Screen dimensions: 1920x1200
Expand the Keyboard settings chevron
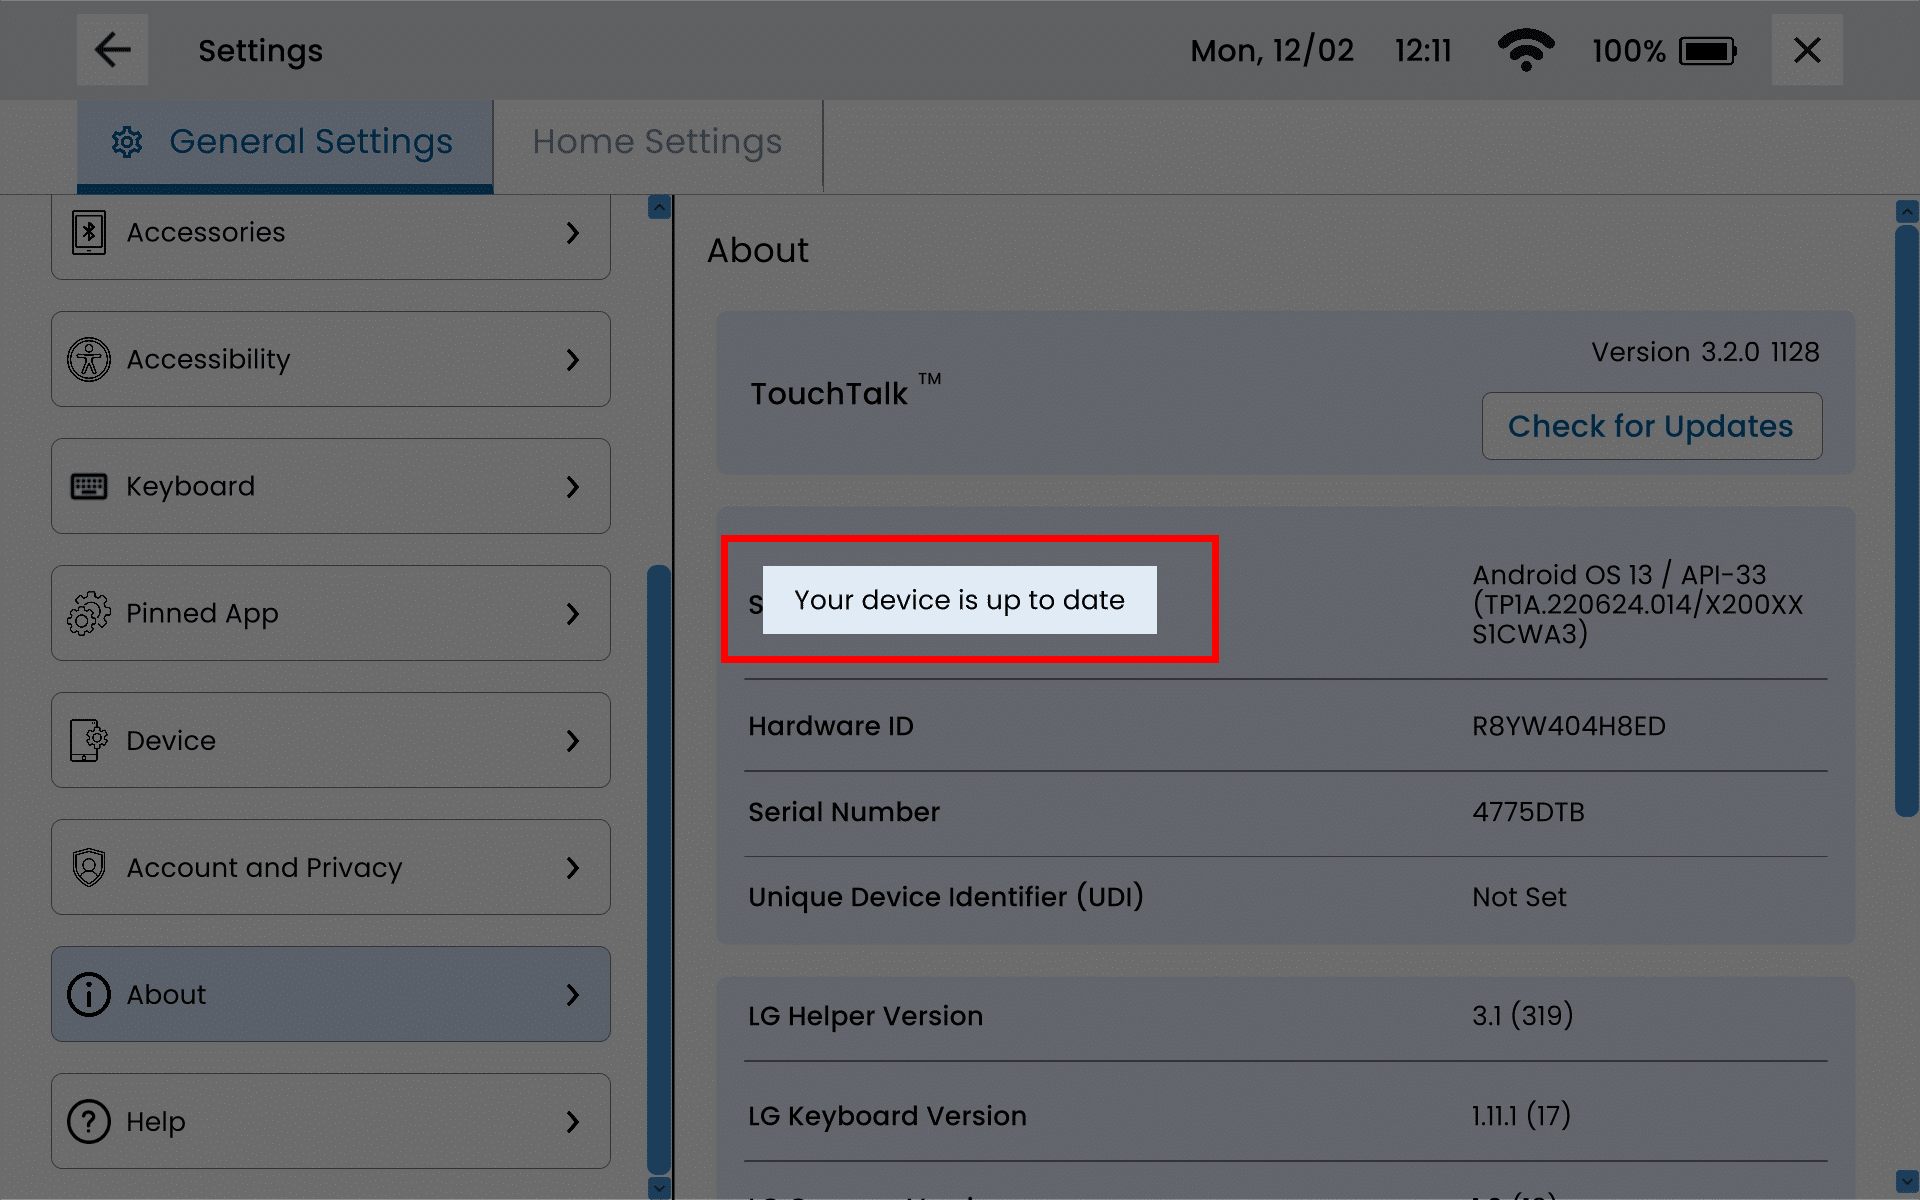tap(572, 486)
